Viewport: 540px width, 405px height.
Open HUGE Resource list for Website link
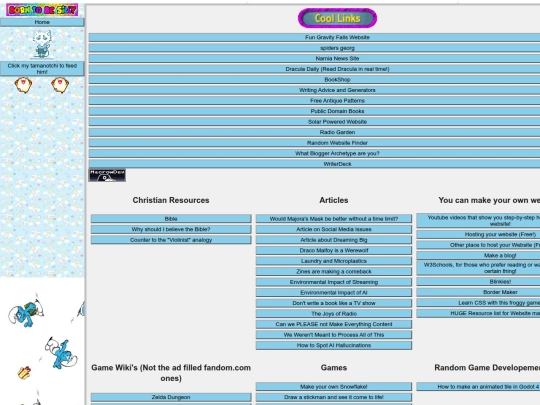coord(478,313)
